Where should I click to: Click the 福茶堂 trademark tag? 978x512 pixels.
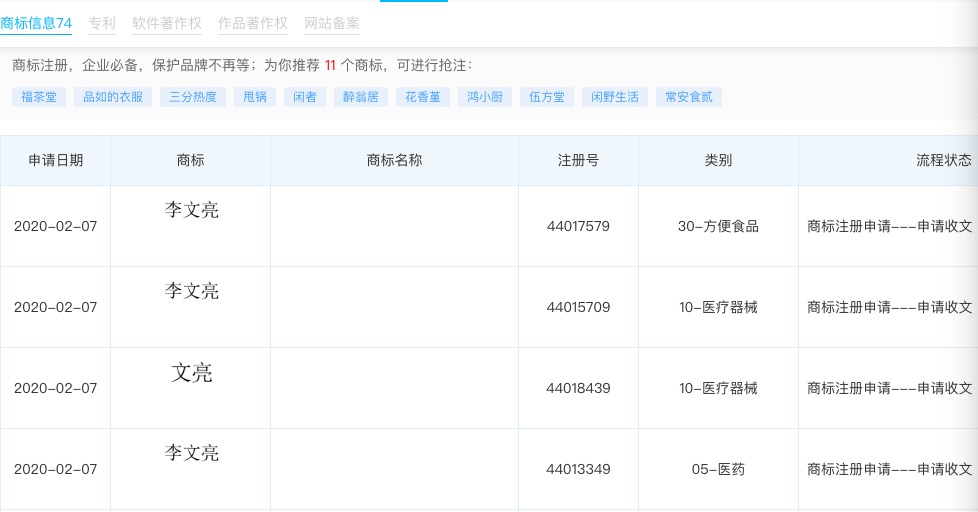(40, 97)
